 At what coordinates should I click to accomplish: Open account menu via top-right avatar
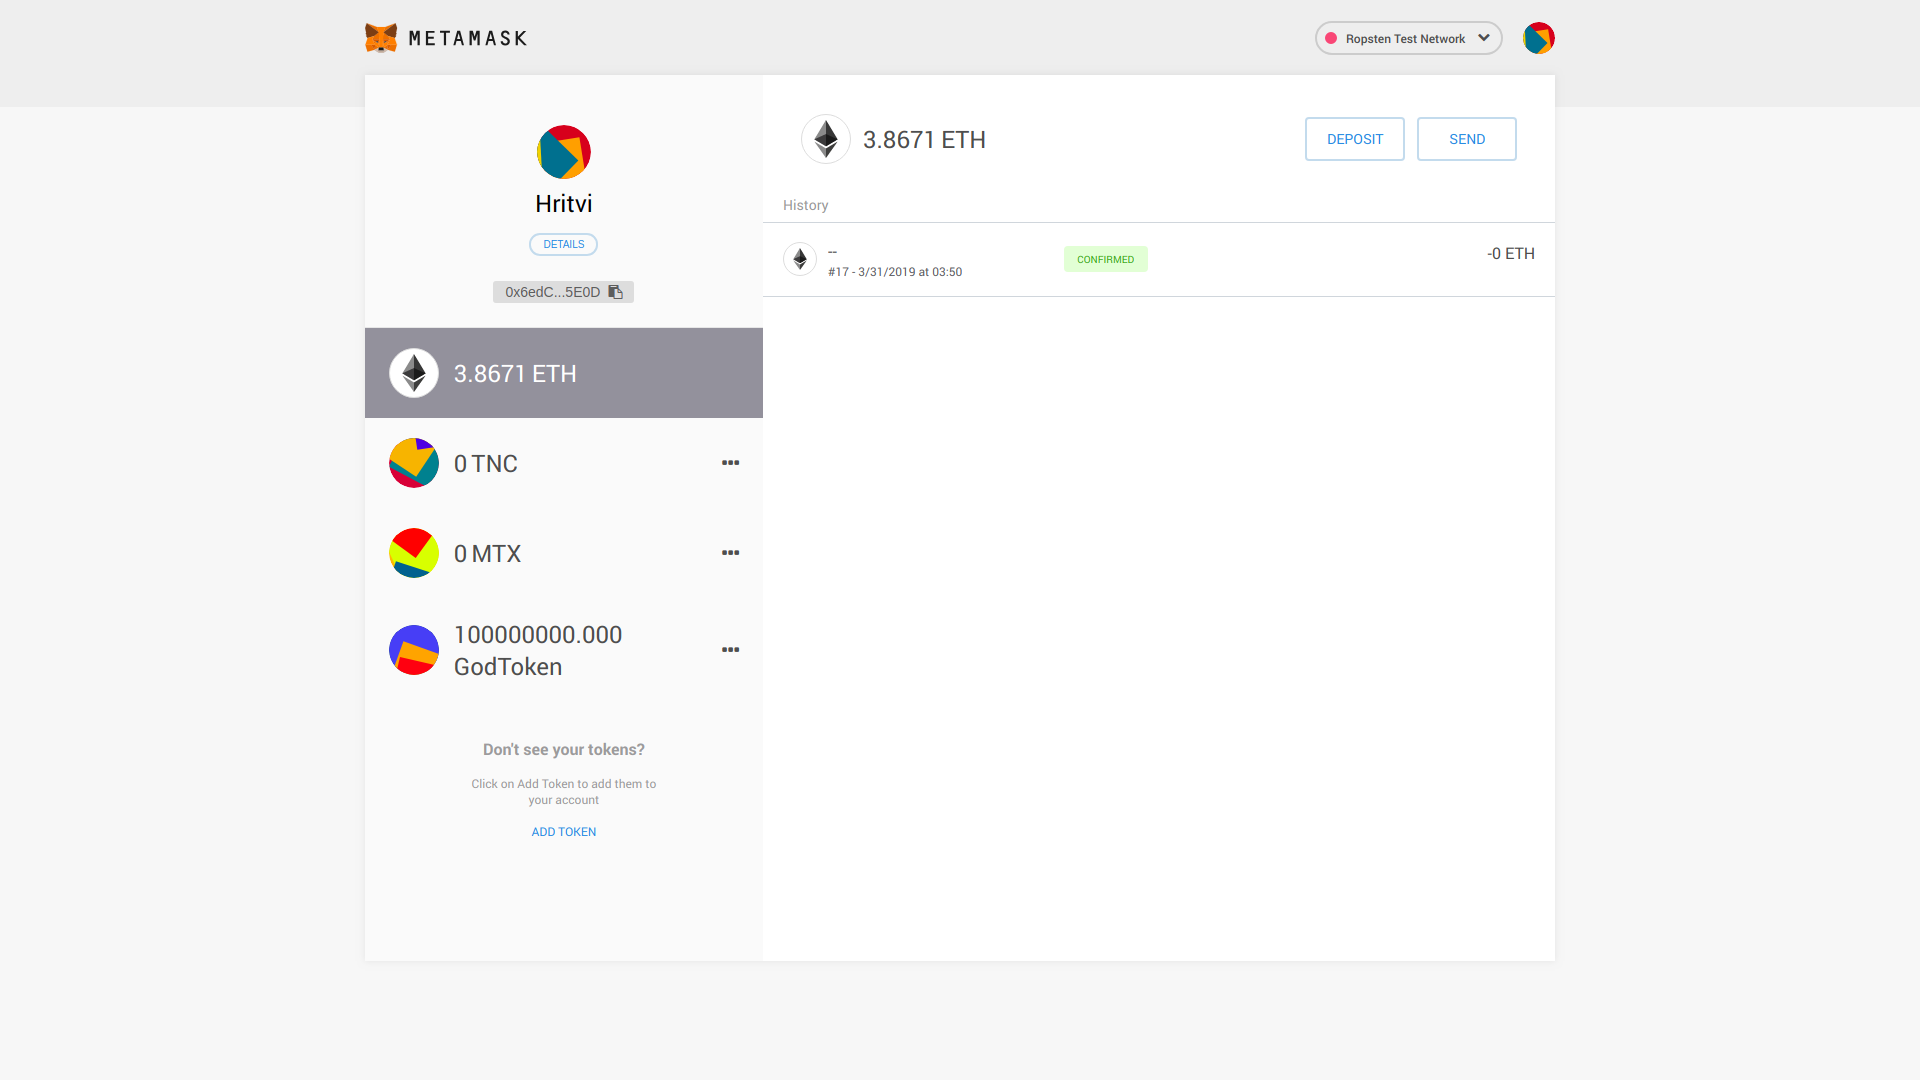1538,38
